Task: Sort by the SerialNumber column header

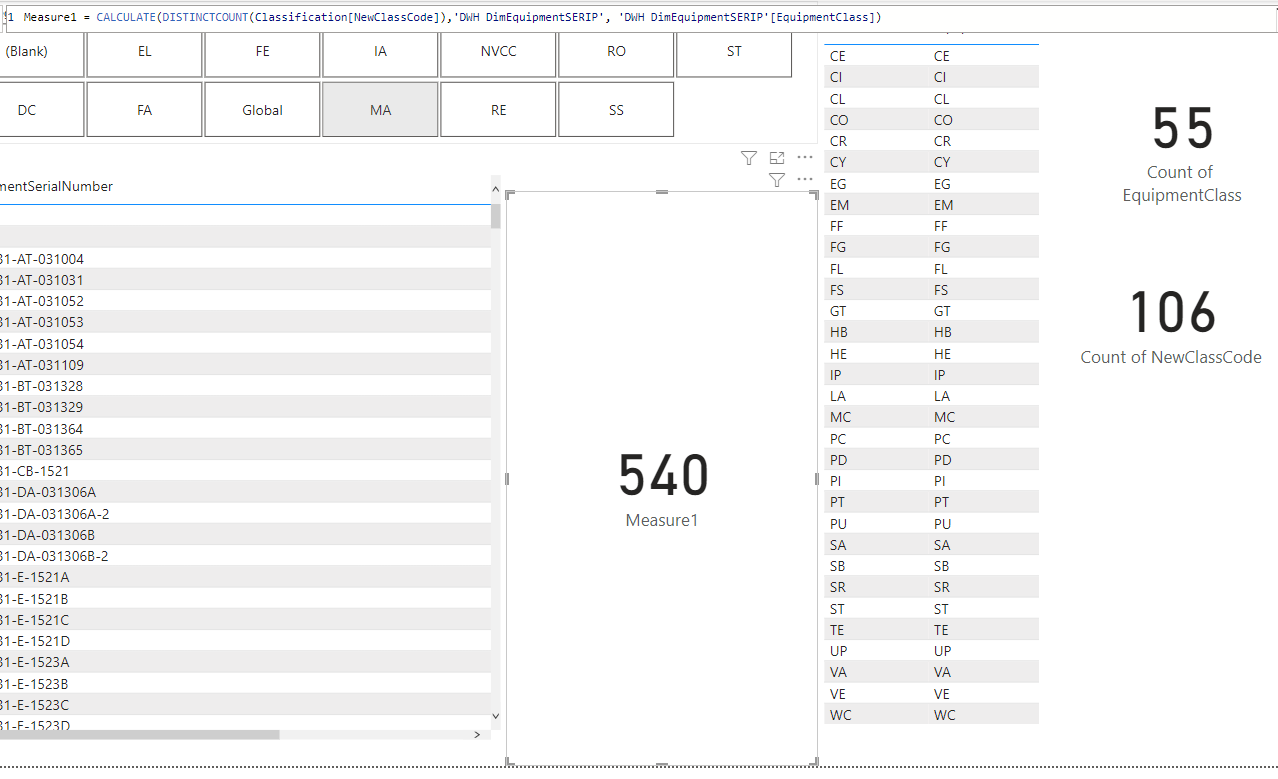Action: coord(56,186)
